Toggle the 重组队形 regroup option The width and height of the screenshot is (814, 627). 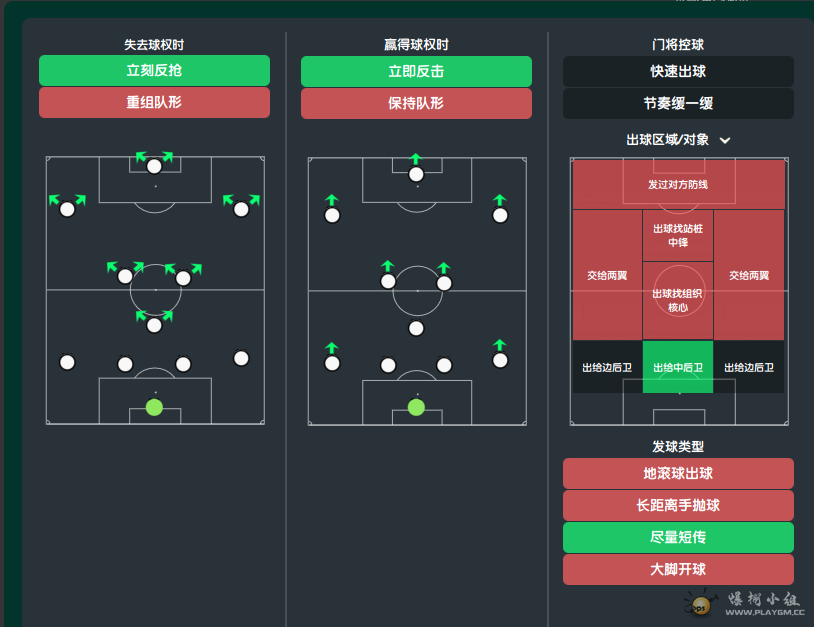click(x=154, y=103)
